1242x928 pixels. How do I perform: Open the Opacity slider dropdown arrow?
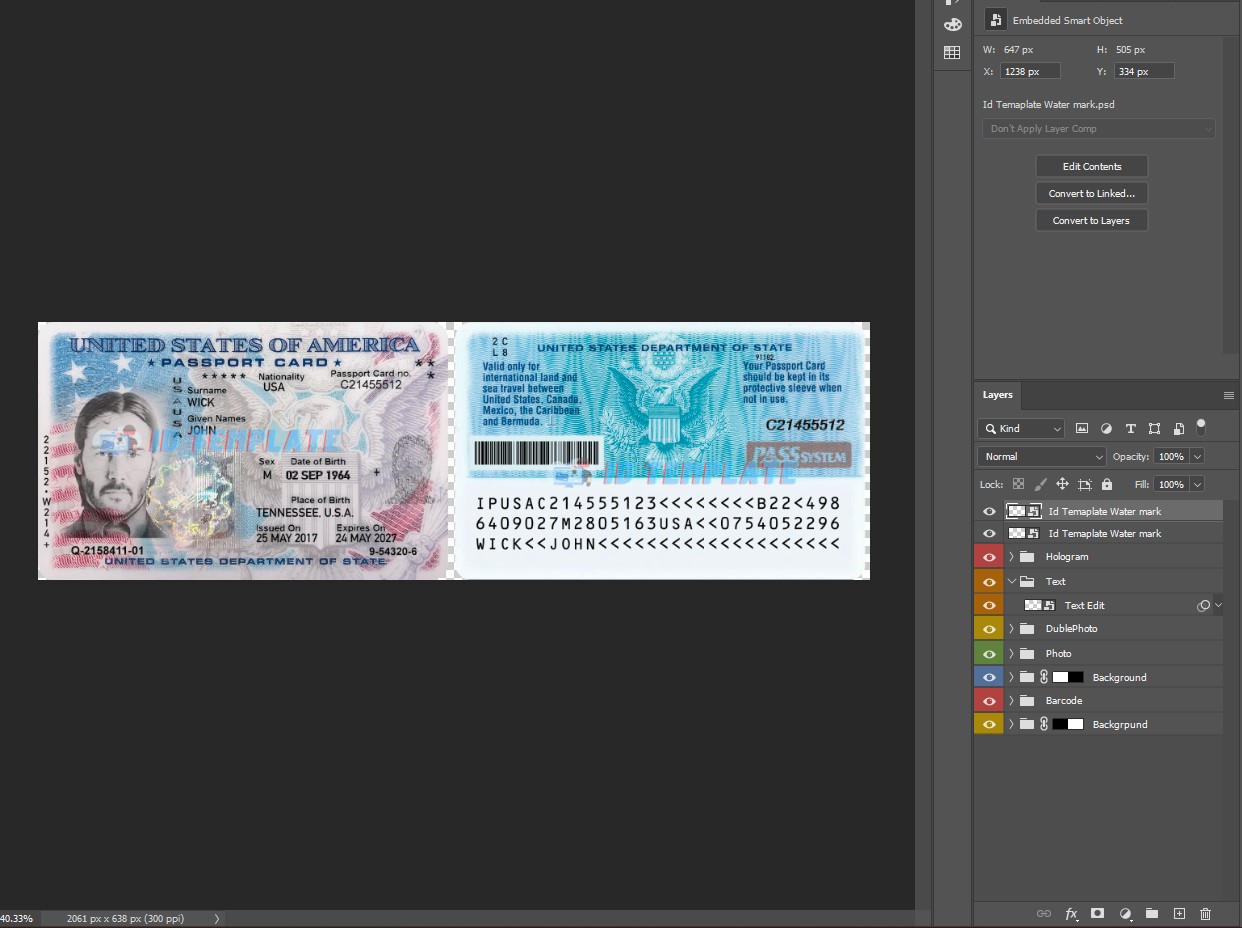coord(1197,456)
